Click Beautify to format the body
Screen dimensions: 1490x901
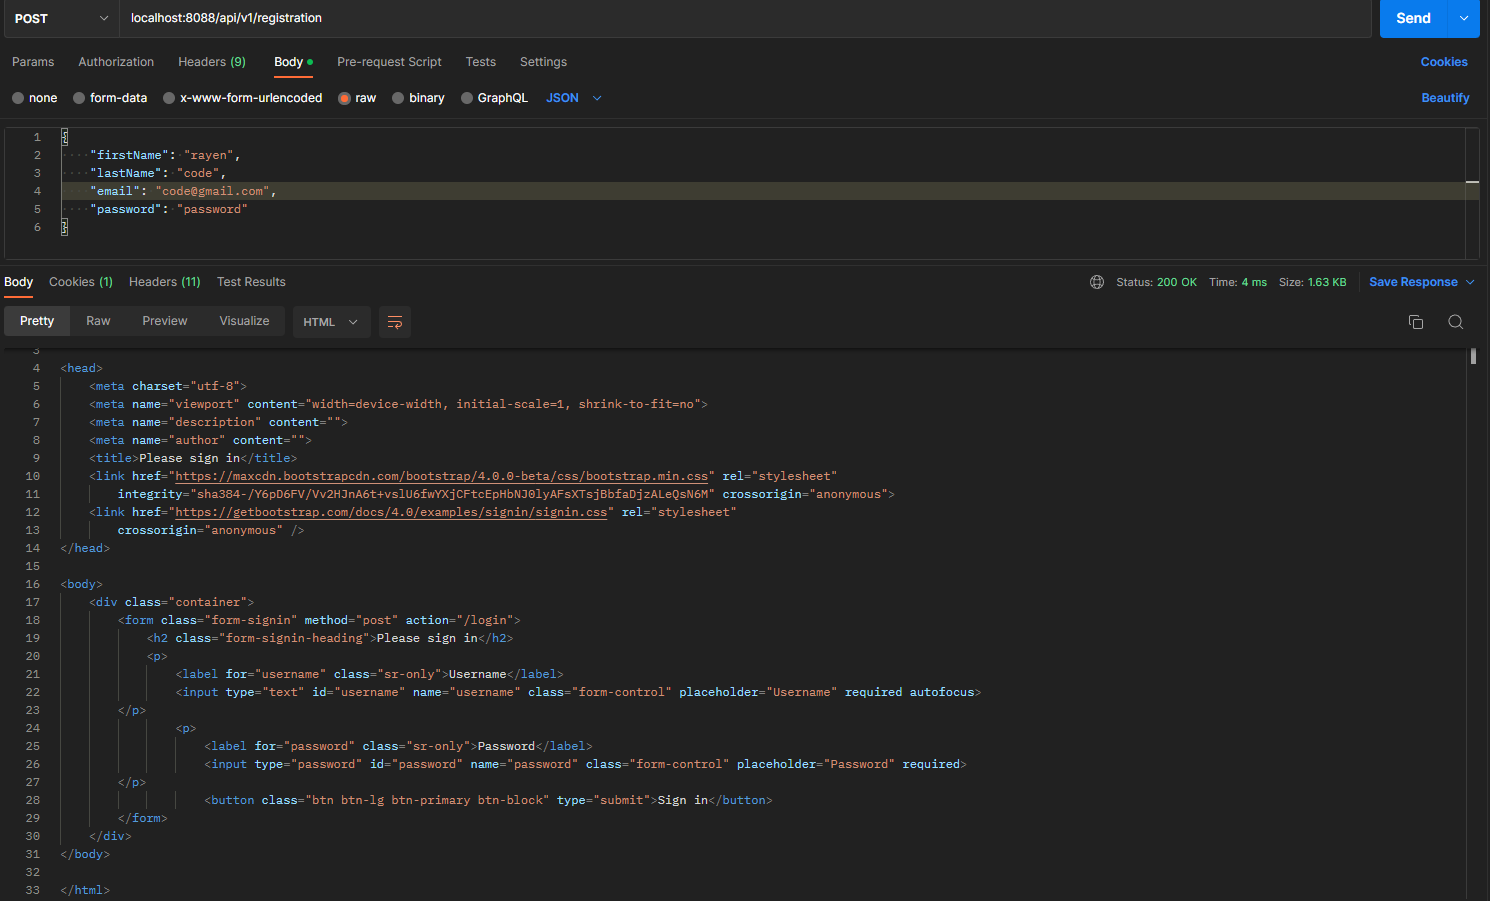coord(1445,98)
